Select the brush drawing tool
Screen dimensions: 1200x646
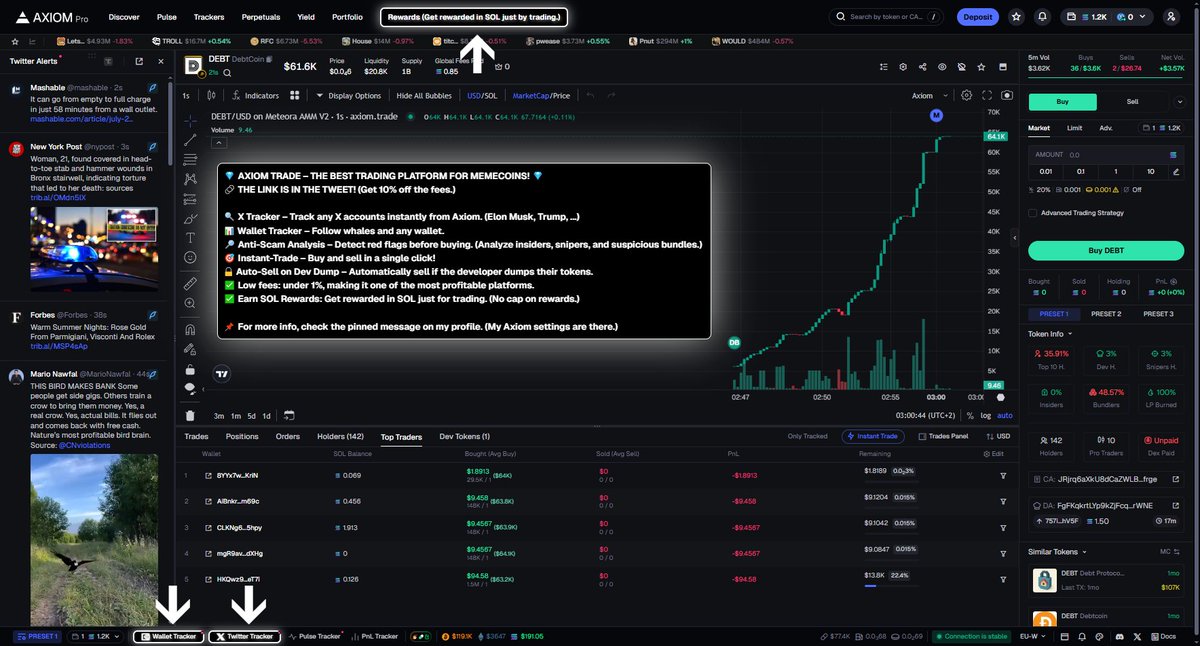pyautogui.click(x=190, y=217)
